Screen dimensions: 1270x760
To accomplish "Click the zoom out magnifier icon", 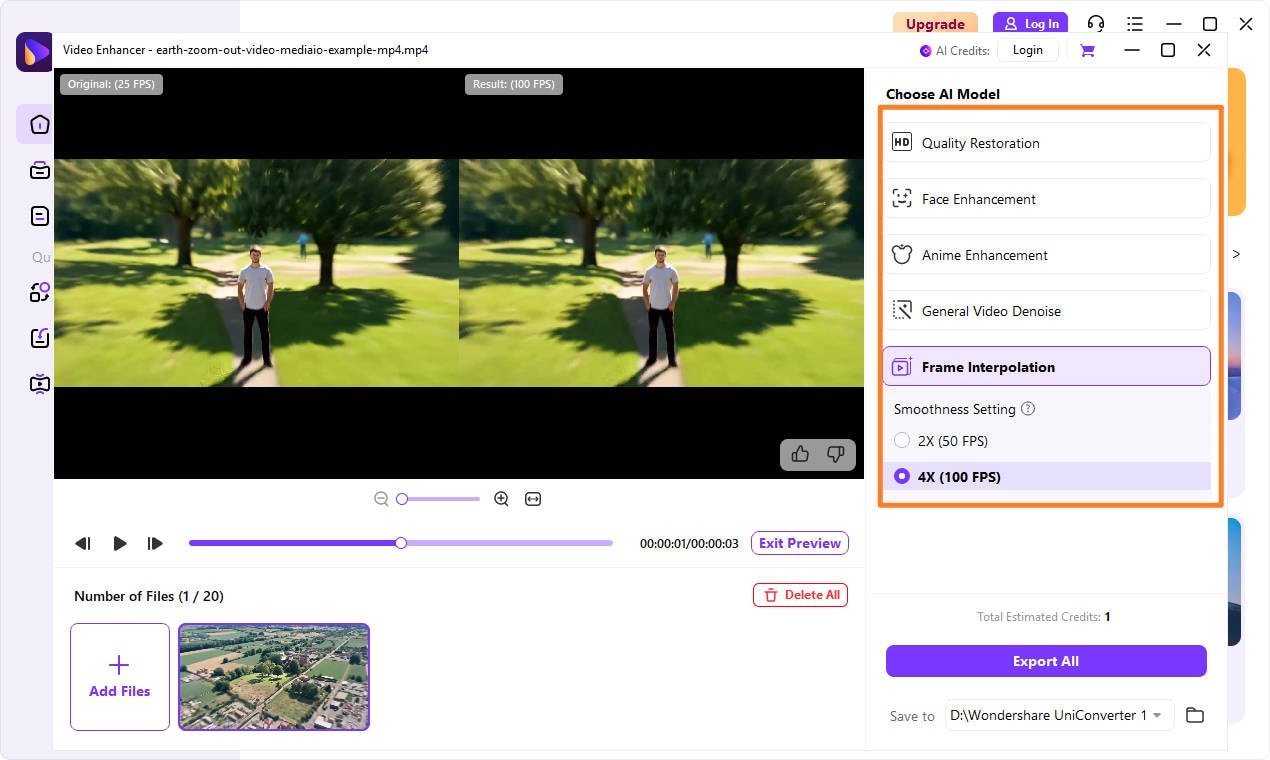I will pos(381,499).
